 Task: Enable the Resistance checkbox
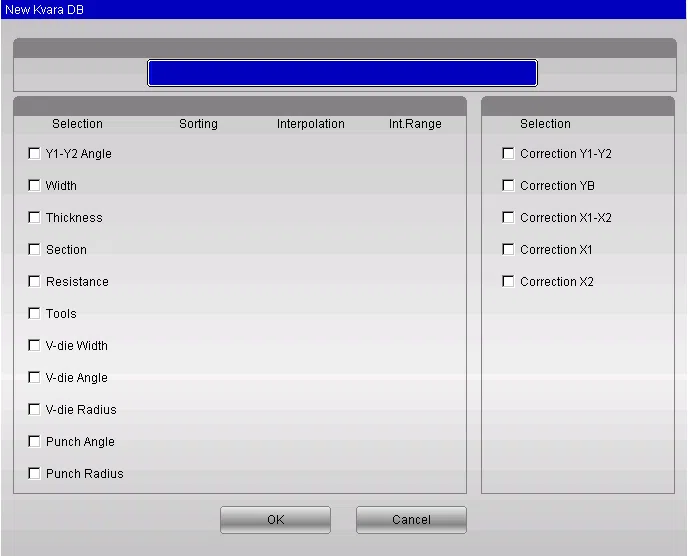[x=34, y=281]
